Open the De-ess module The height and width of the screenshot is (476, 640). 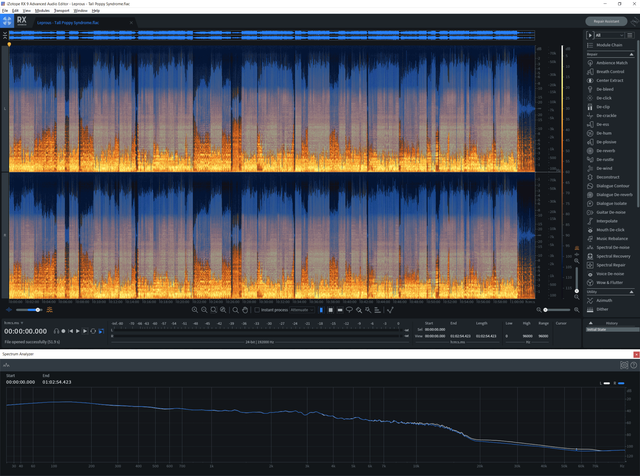598,125
